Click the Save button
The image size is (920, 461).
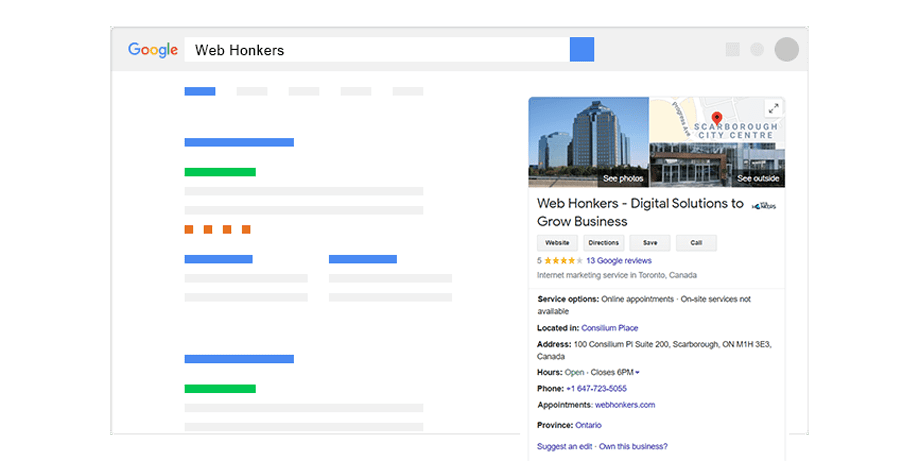pos(650,243)
